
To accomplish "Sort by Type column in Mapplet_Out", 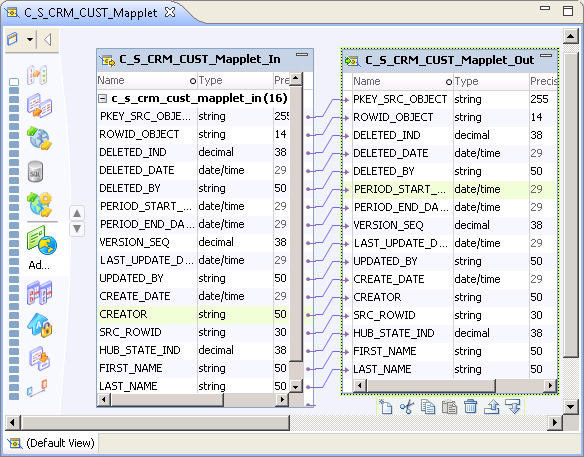I will pyautogui.click(x=491, y=81).
